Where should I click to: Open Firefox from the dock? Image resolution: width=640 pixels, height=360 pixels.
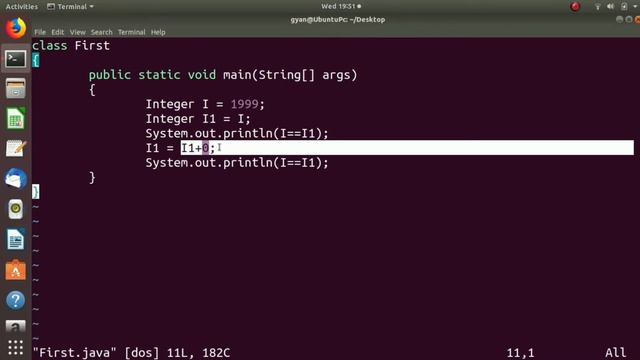click(16, 29)
